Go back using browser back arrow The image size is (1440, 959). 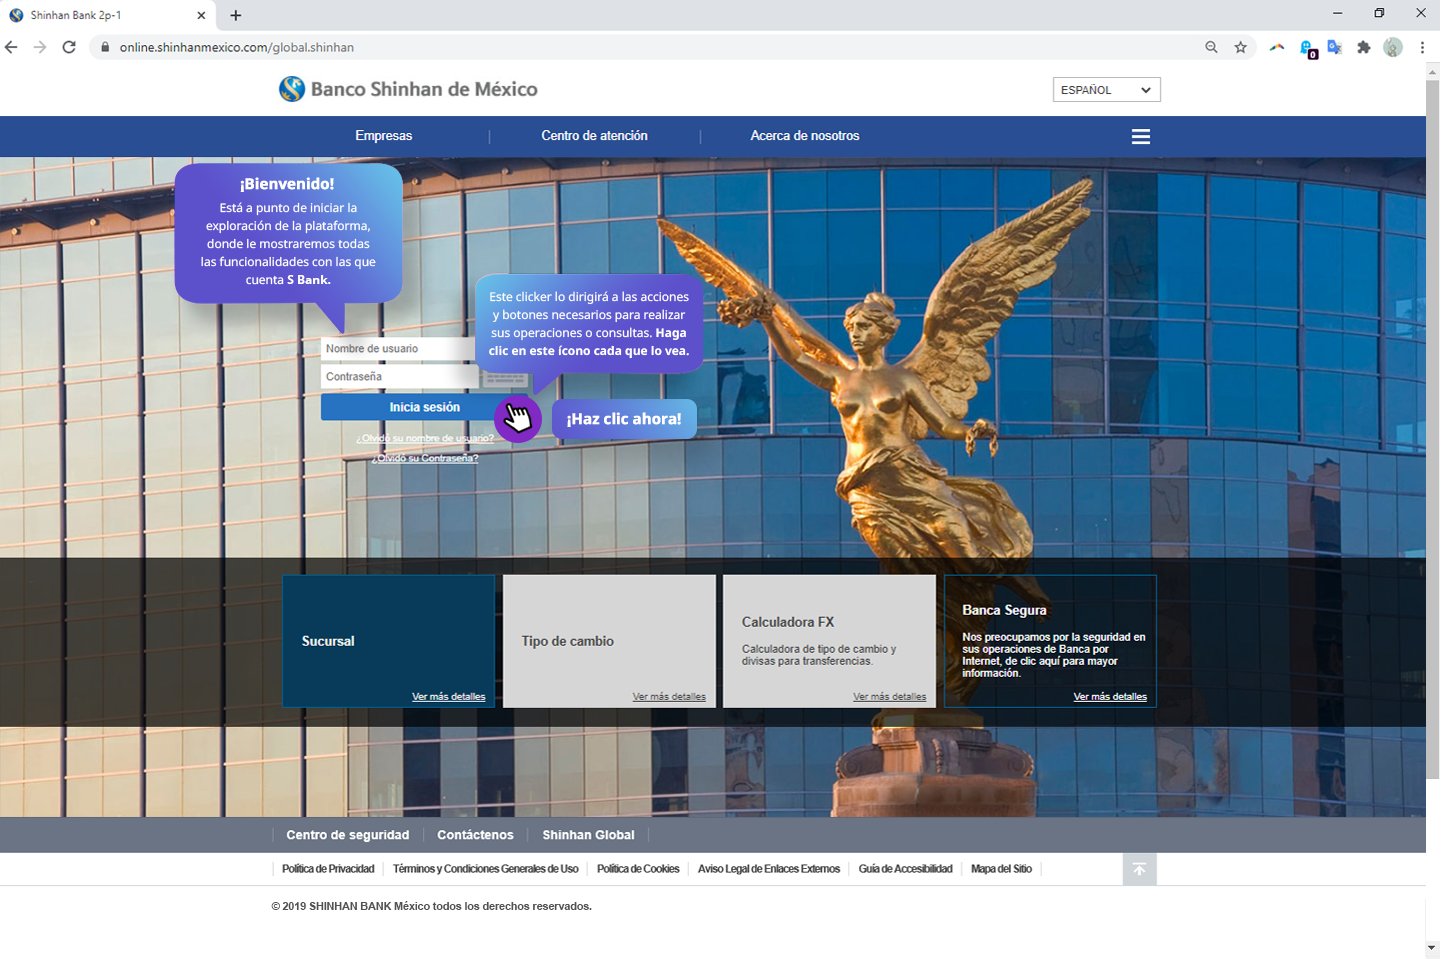pos(11,47)
